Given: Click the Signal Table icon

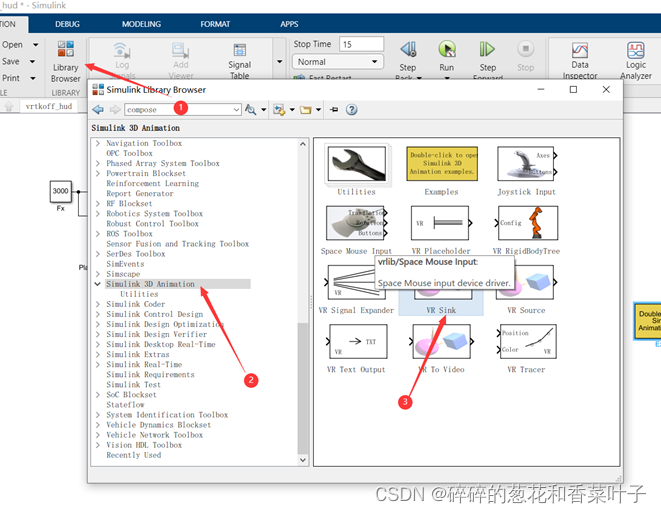Looking at the screenshot, I should (x=239, y=51).
